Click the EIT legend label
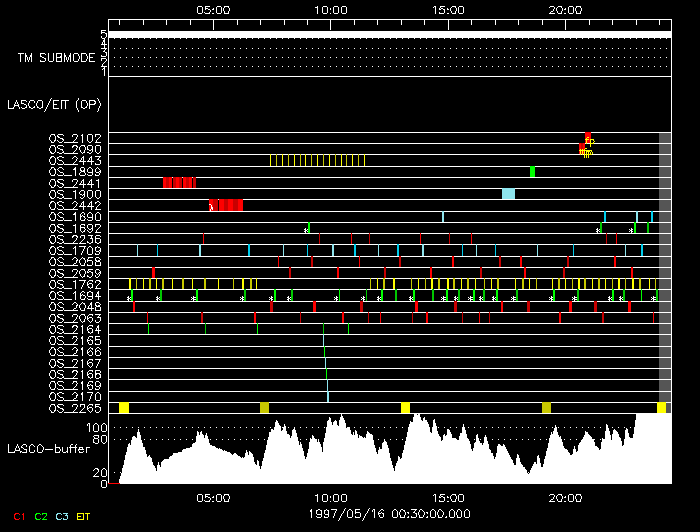700x532 pixels. pos(84,516)
